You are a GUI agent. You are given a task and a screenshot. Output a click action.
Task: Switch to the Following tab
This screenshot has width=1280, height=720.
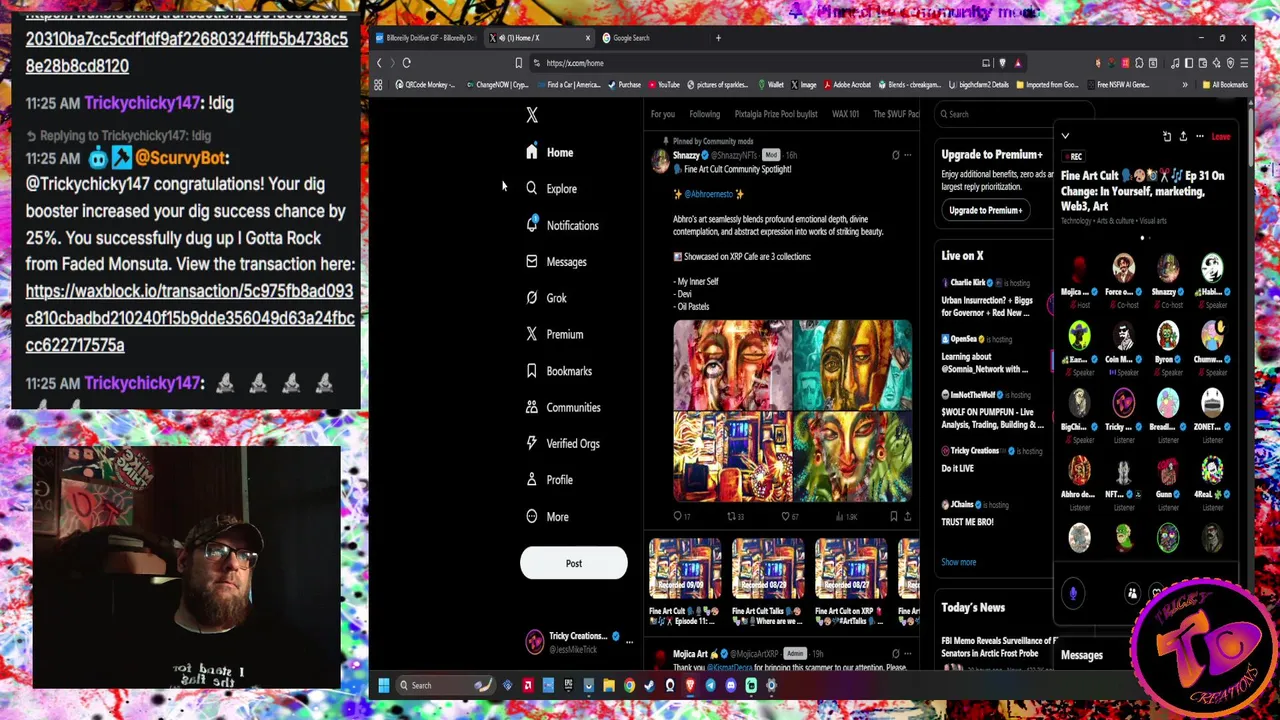[x=704, y=114]
